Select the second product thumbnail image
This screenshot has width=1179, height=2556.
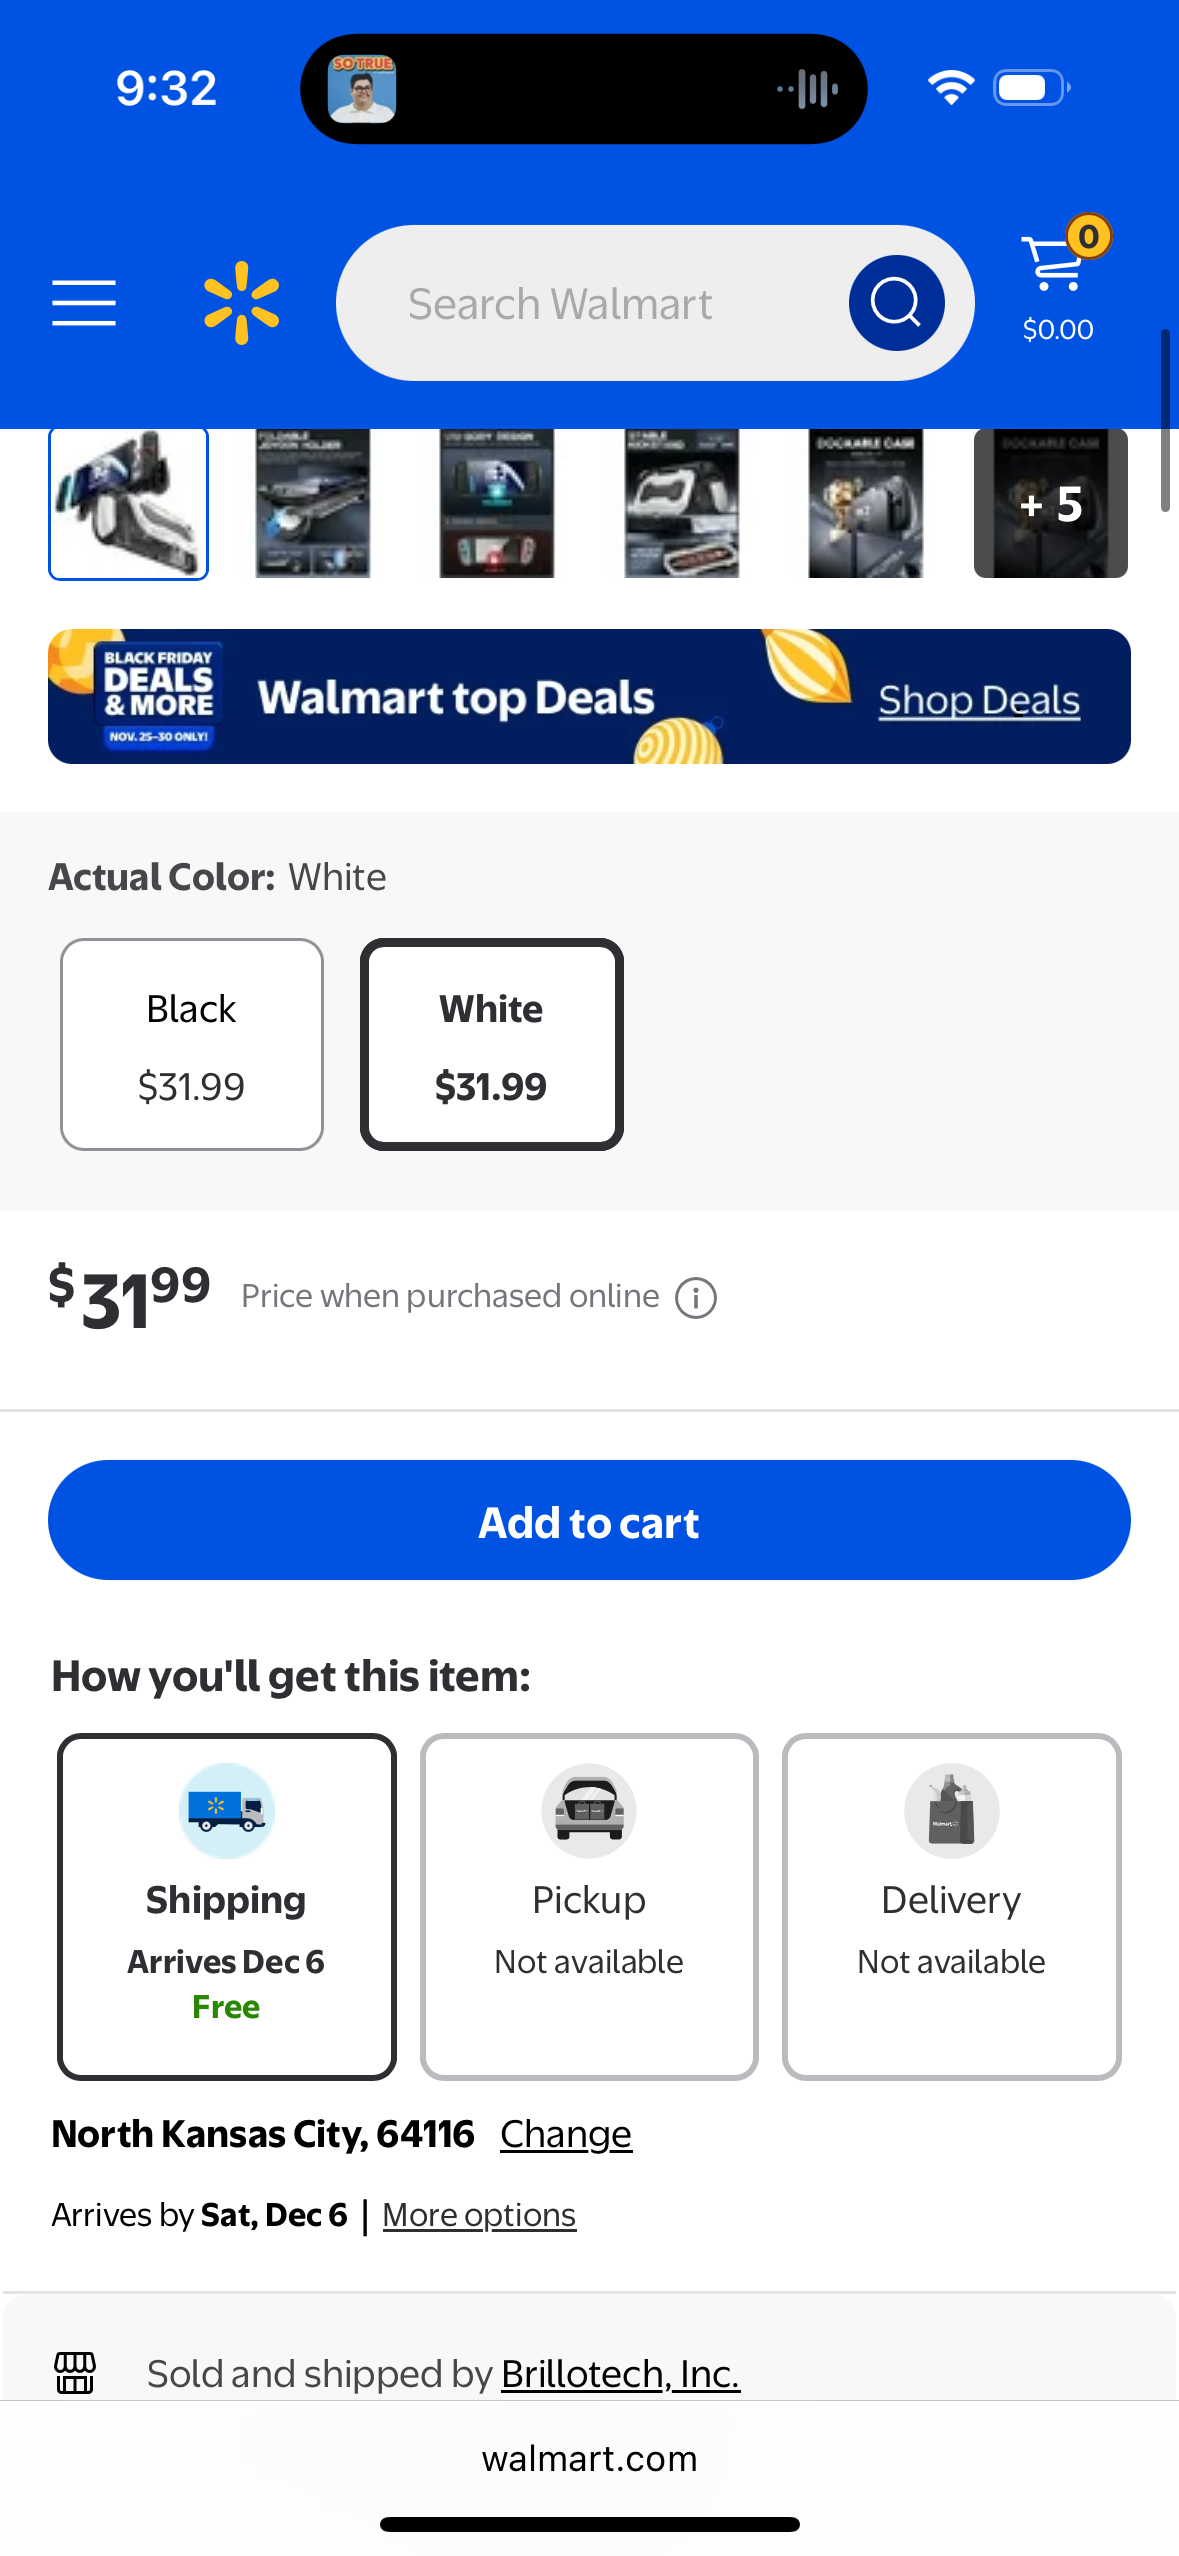coord(313,504)
